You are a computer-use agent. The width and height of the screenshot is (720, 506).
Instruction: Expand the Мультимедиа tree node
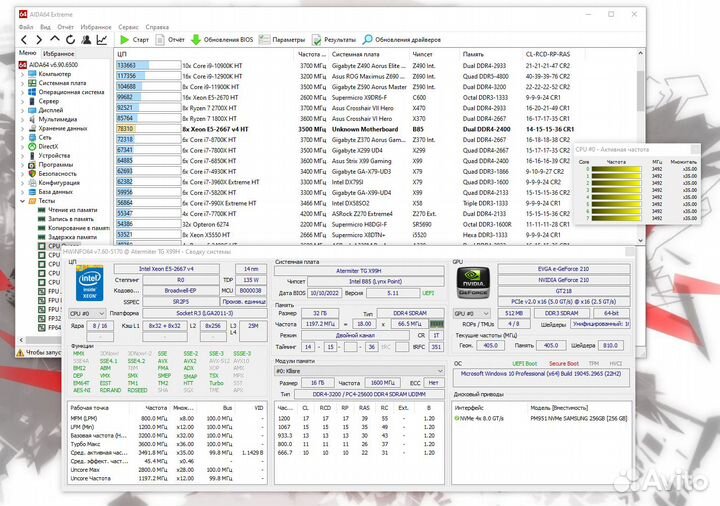22,119
